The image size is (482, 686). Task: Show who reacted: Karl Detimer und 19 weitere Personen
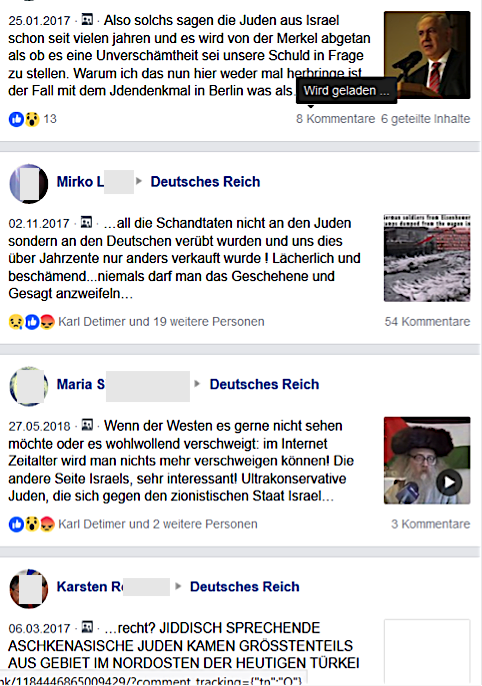[x=161, y=322]
